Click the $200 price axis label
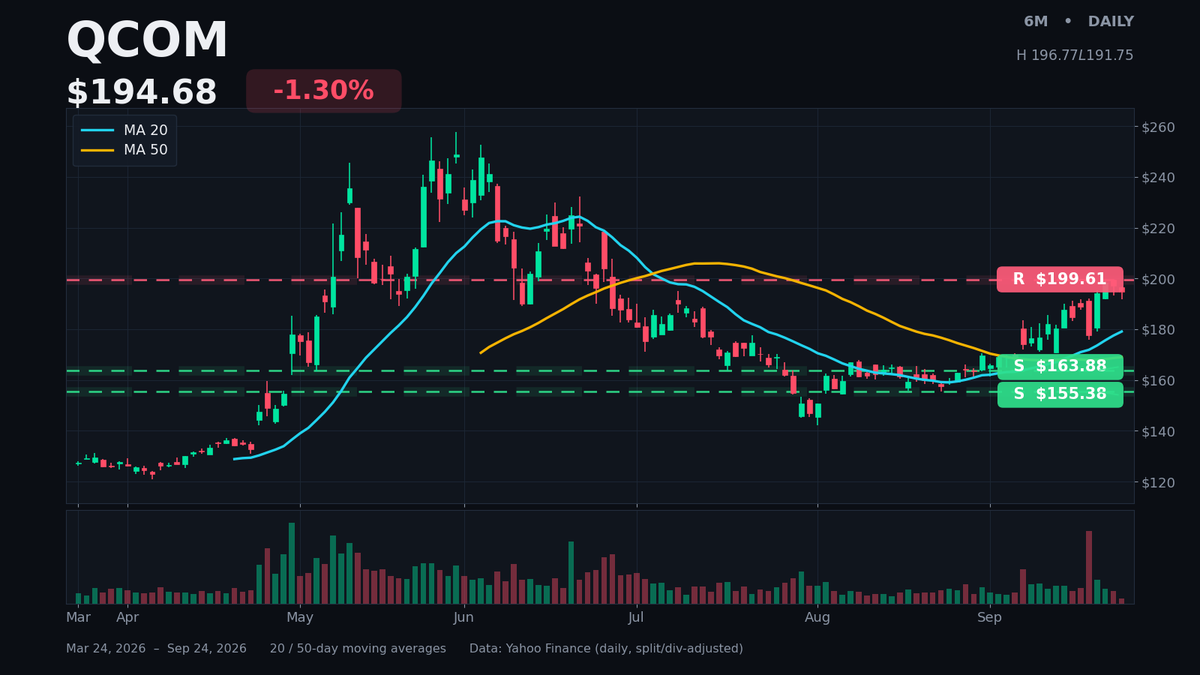Screen dimensions: 1200x675 click(x=1158, y=279)
